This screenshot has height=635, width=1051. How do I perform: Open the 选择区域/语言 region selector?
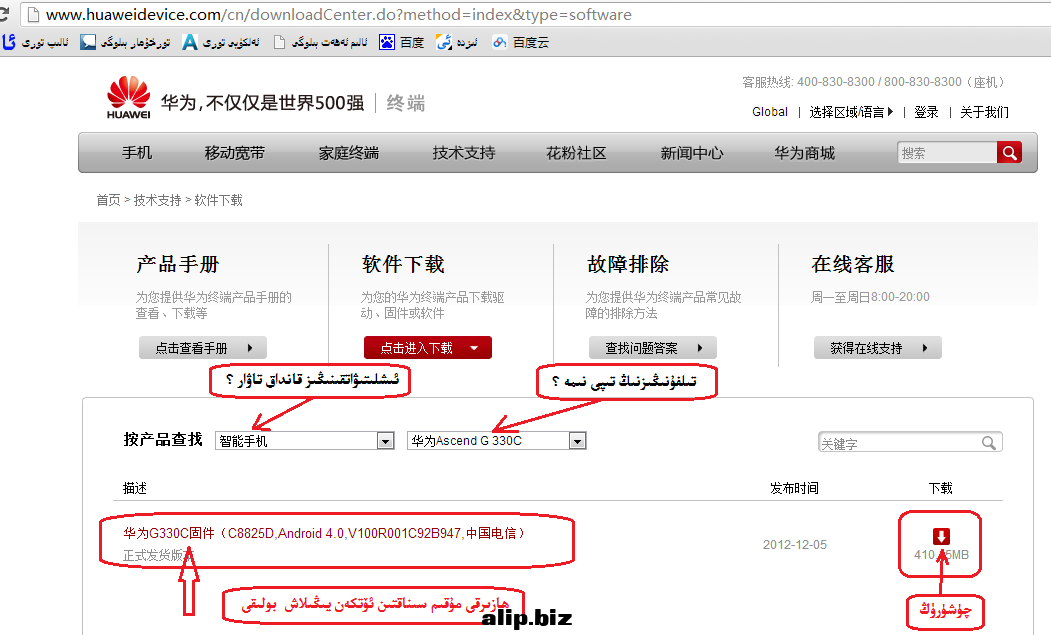click(x=851, y=112)
